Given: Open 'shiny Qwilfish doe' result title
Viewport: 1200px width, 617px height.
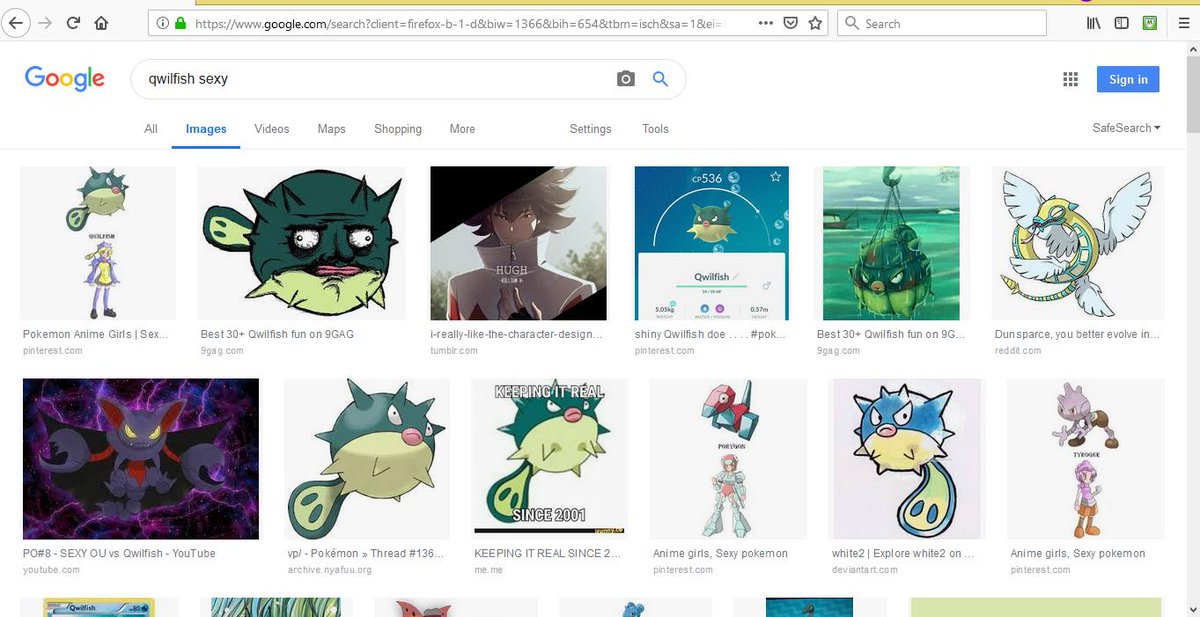Looking at the screenshot, I should tap(710, 334).
